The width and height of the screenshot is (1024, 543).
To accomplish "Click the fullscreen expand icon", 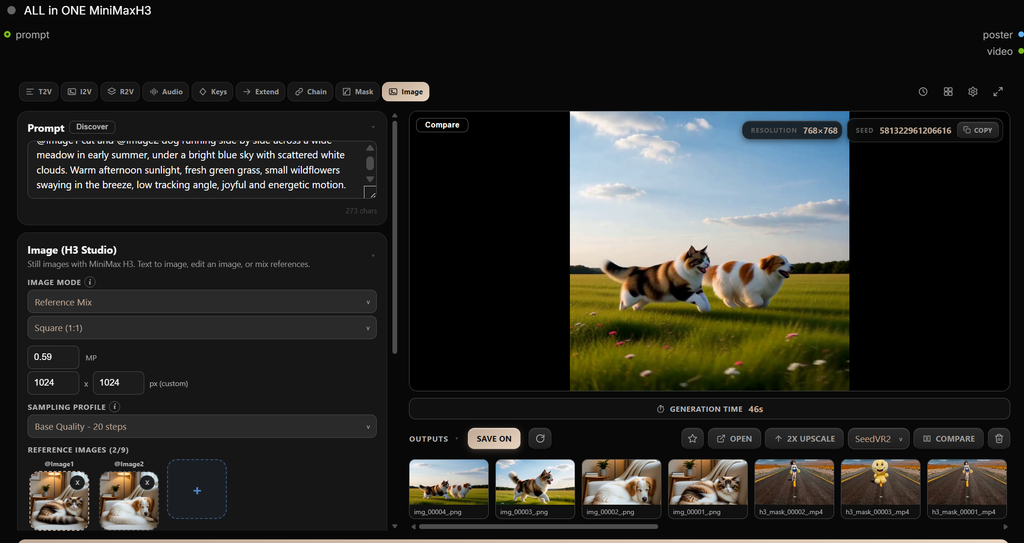I will tap(998, 91).
